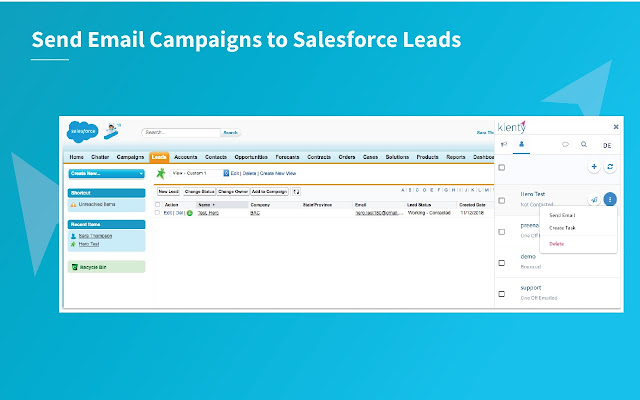
Task: Click the lead star icon beside Hero Test recent item
Action: (73, 244)
